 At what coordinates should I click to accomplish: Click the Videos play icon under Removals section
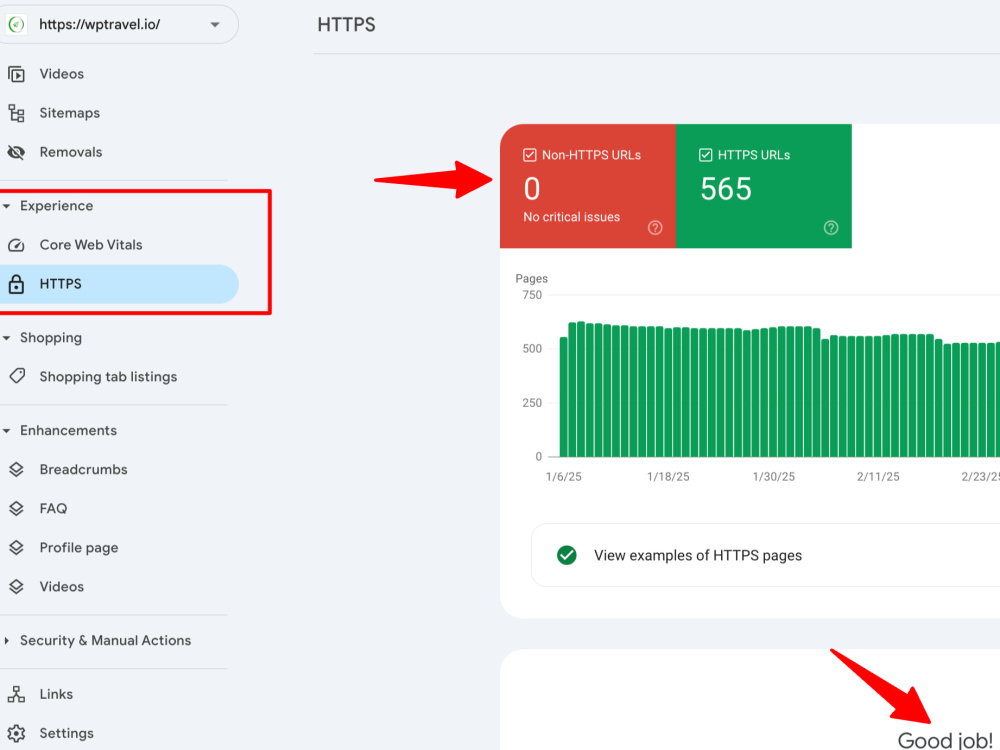point(16,74)
